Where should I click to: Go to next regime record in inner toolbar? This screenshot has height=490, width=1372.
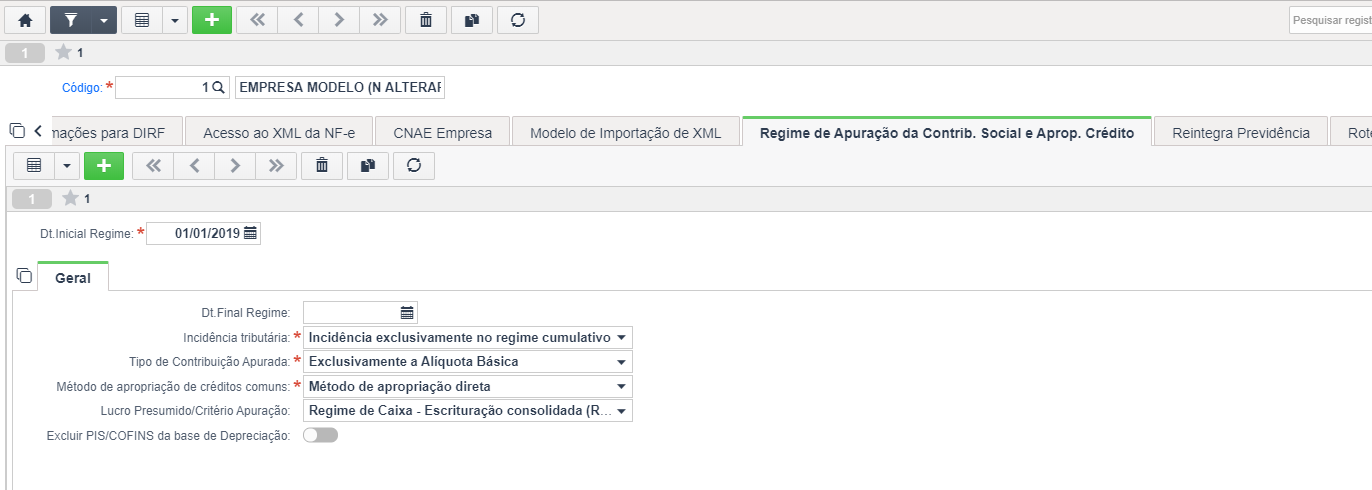click(x=235, y=166)
